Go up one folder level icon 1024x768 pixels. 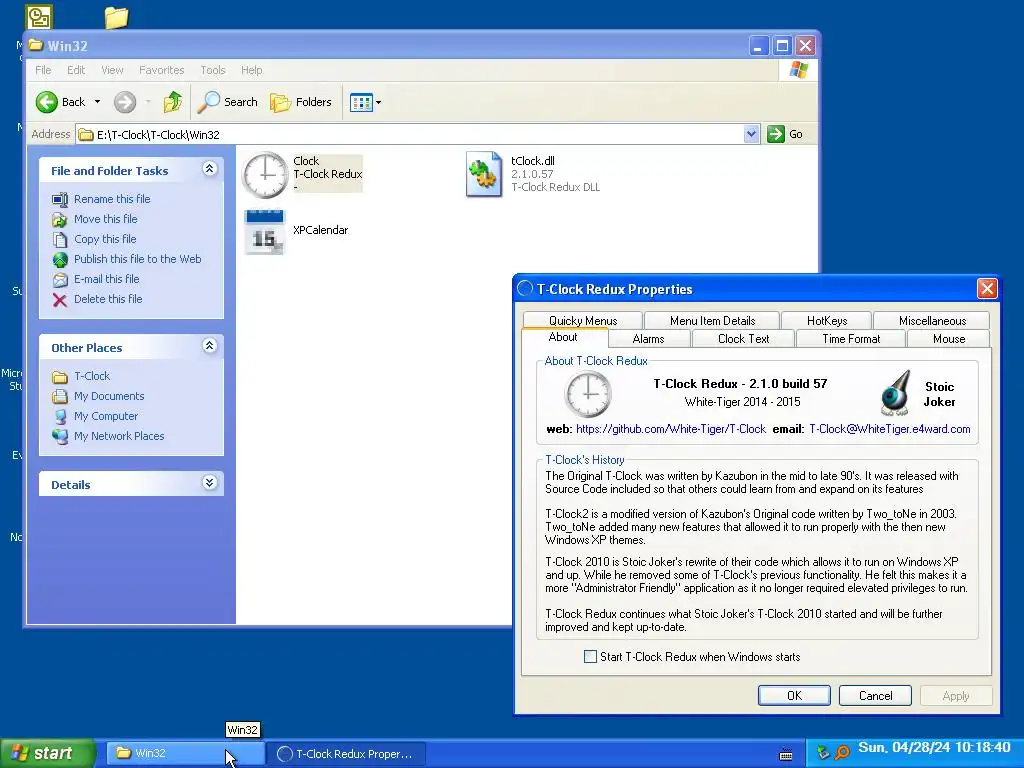pyautogui.click(x=172, y=102)
